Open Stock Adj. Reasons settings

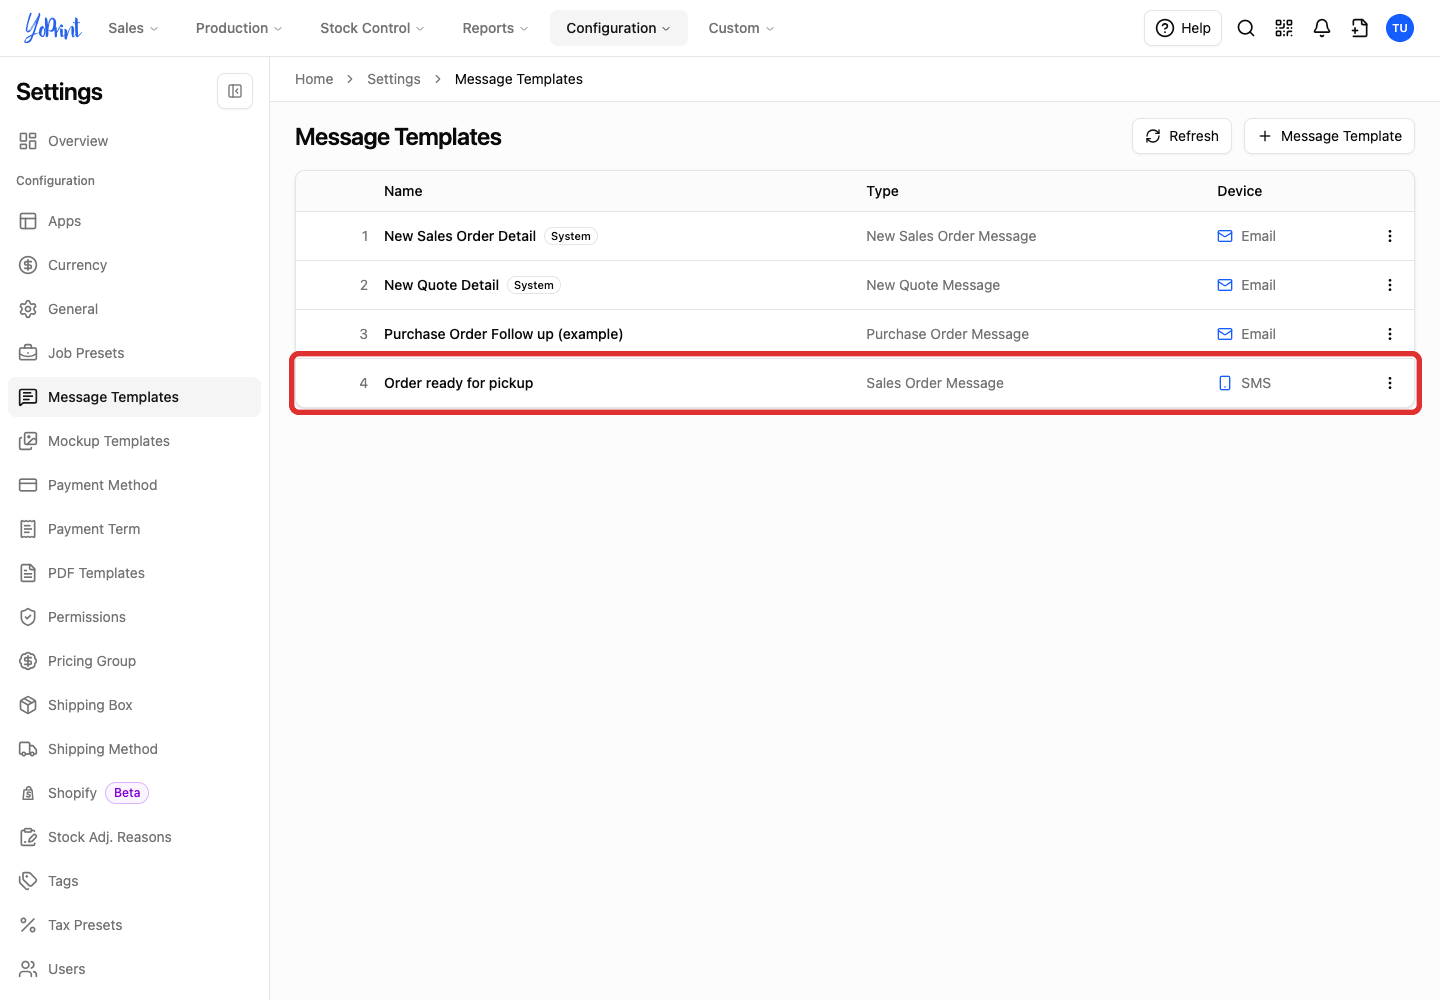click(134, 837)
